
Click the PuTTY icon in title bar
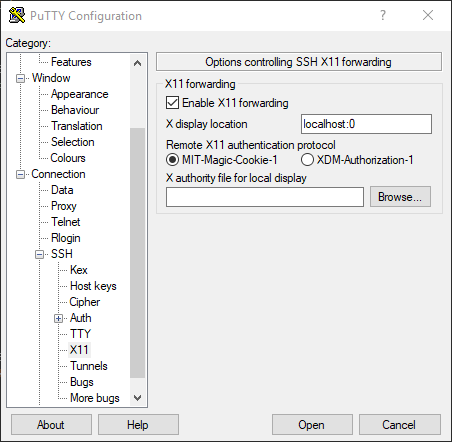17,15
